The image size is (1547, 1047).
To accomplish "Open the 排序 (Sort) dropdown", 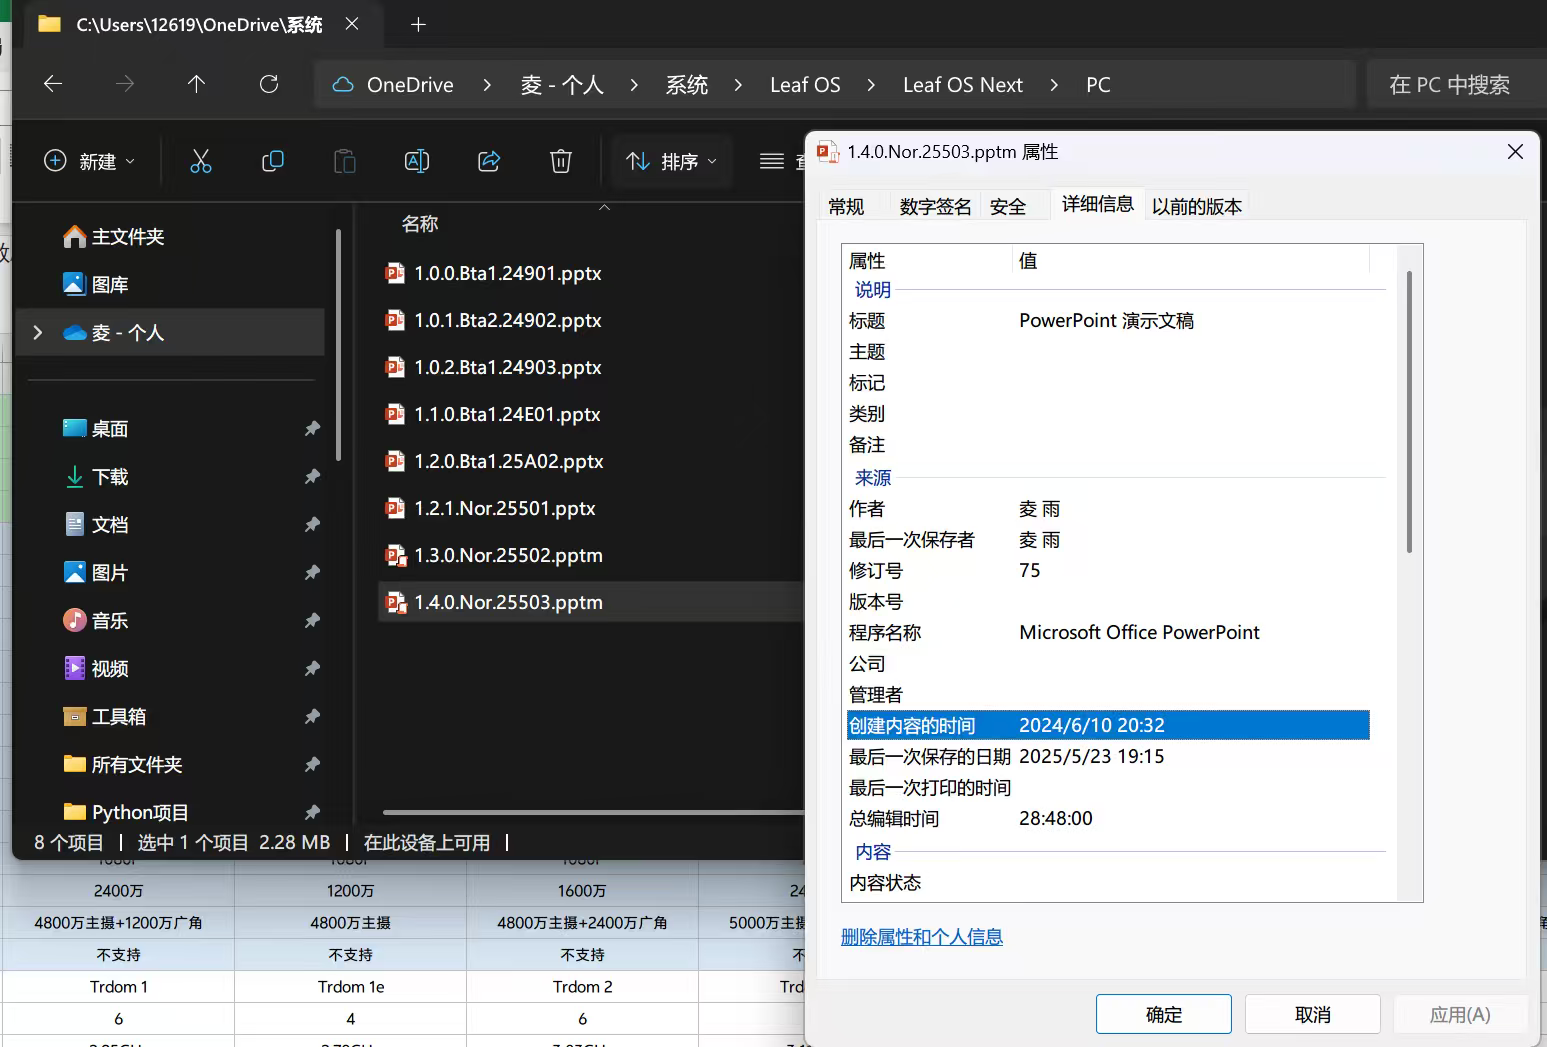I will click(671, 161).
